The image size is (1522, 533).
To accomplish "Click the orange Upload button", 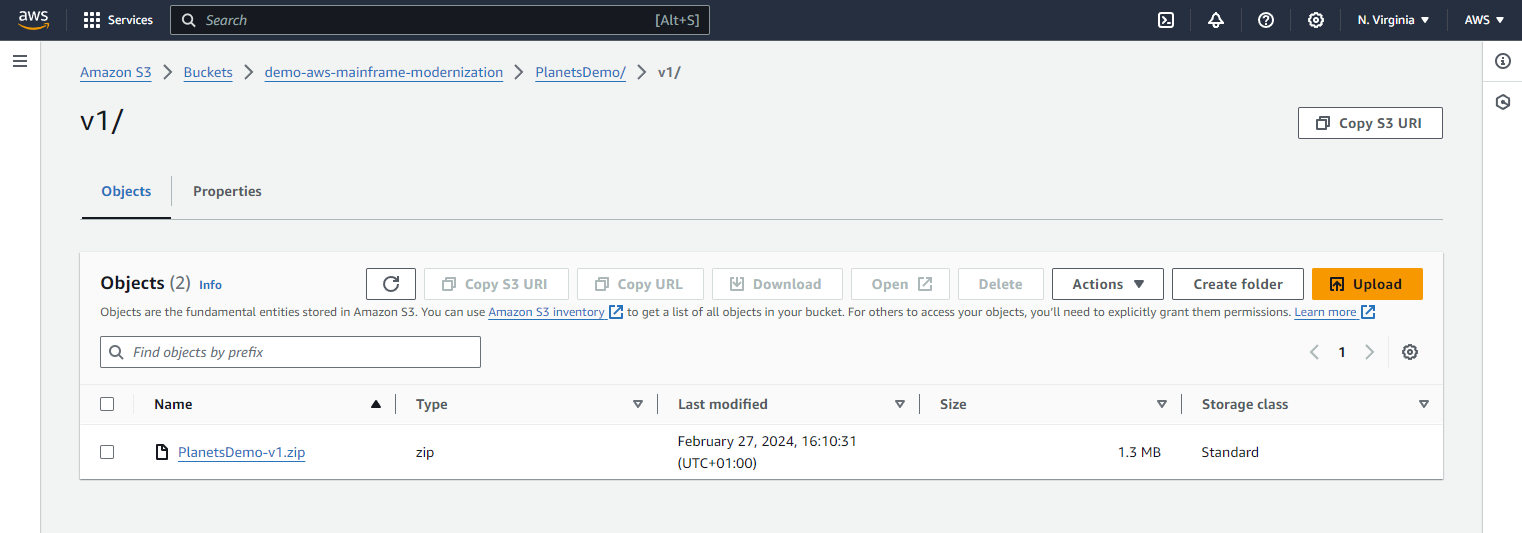I will [x=1367, y=284].
